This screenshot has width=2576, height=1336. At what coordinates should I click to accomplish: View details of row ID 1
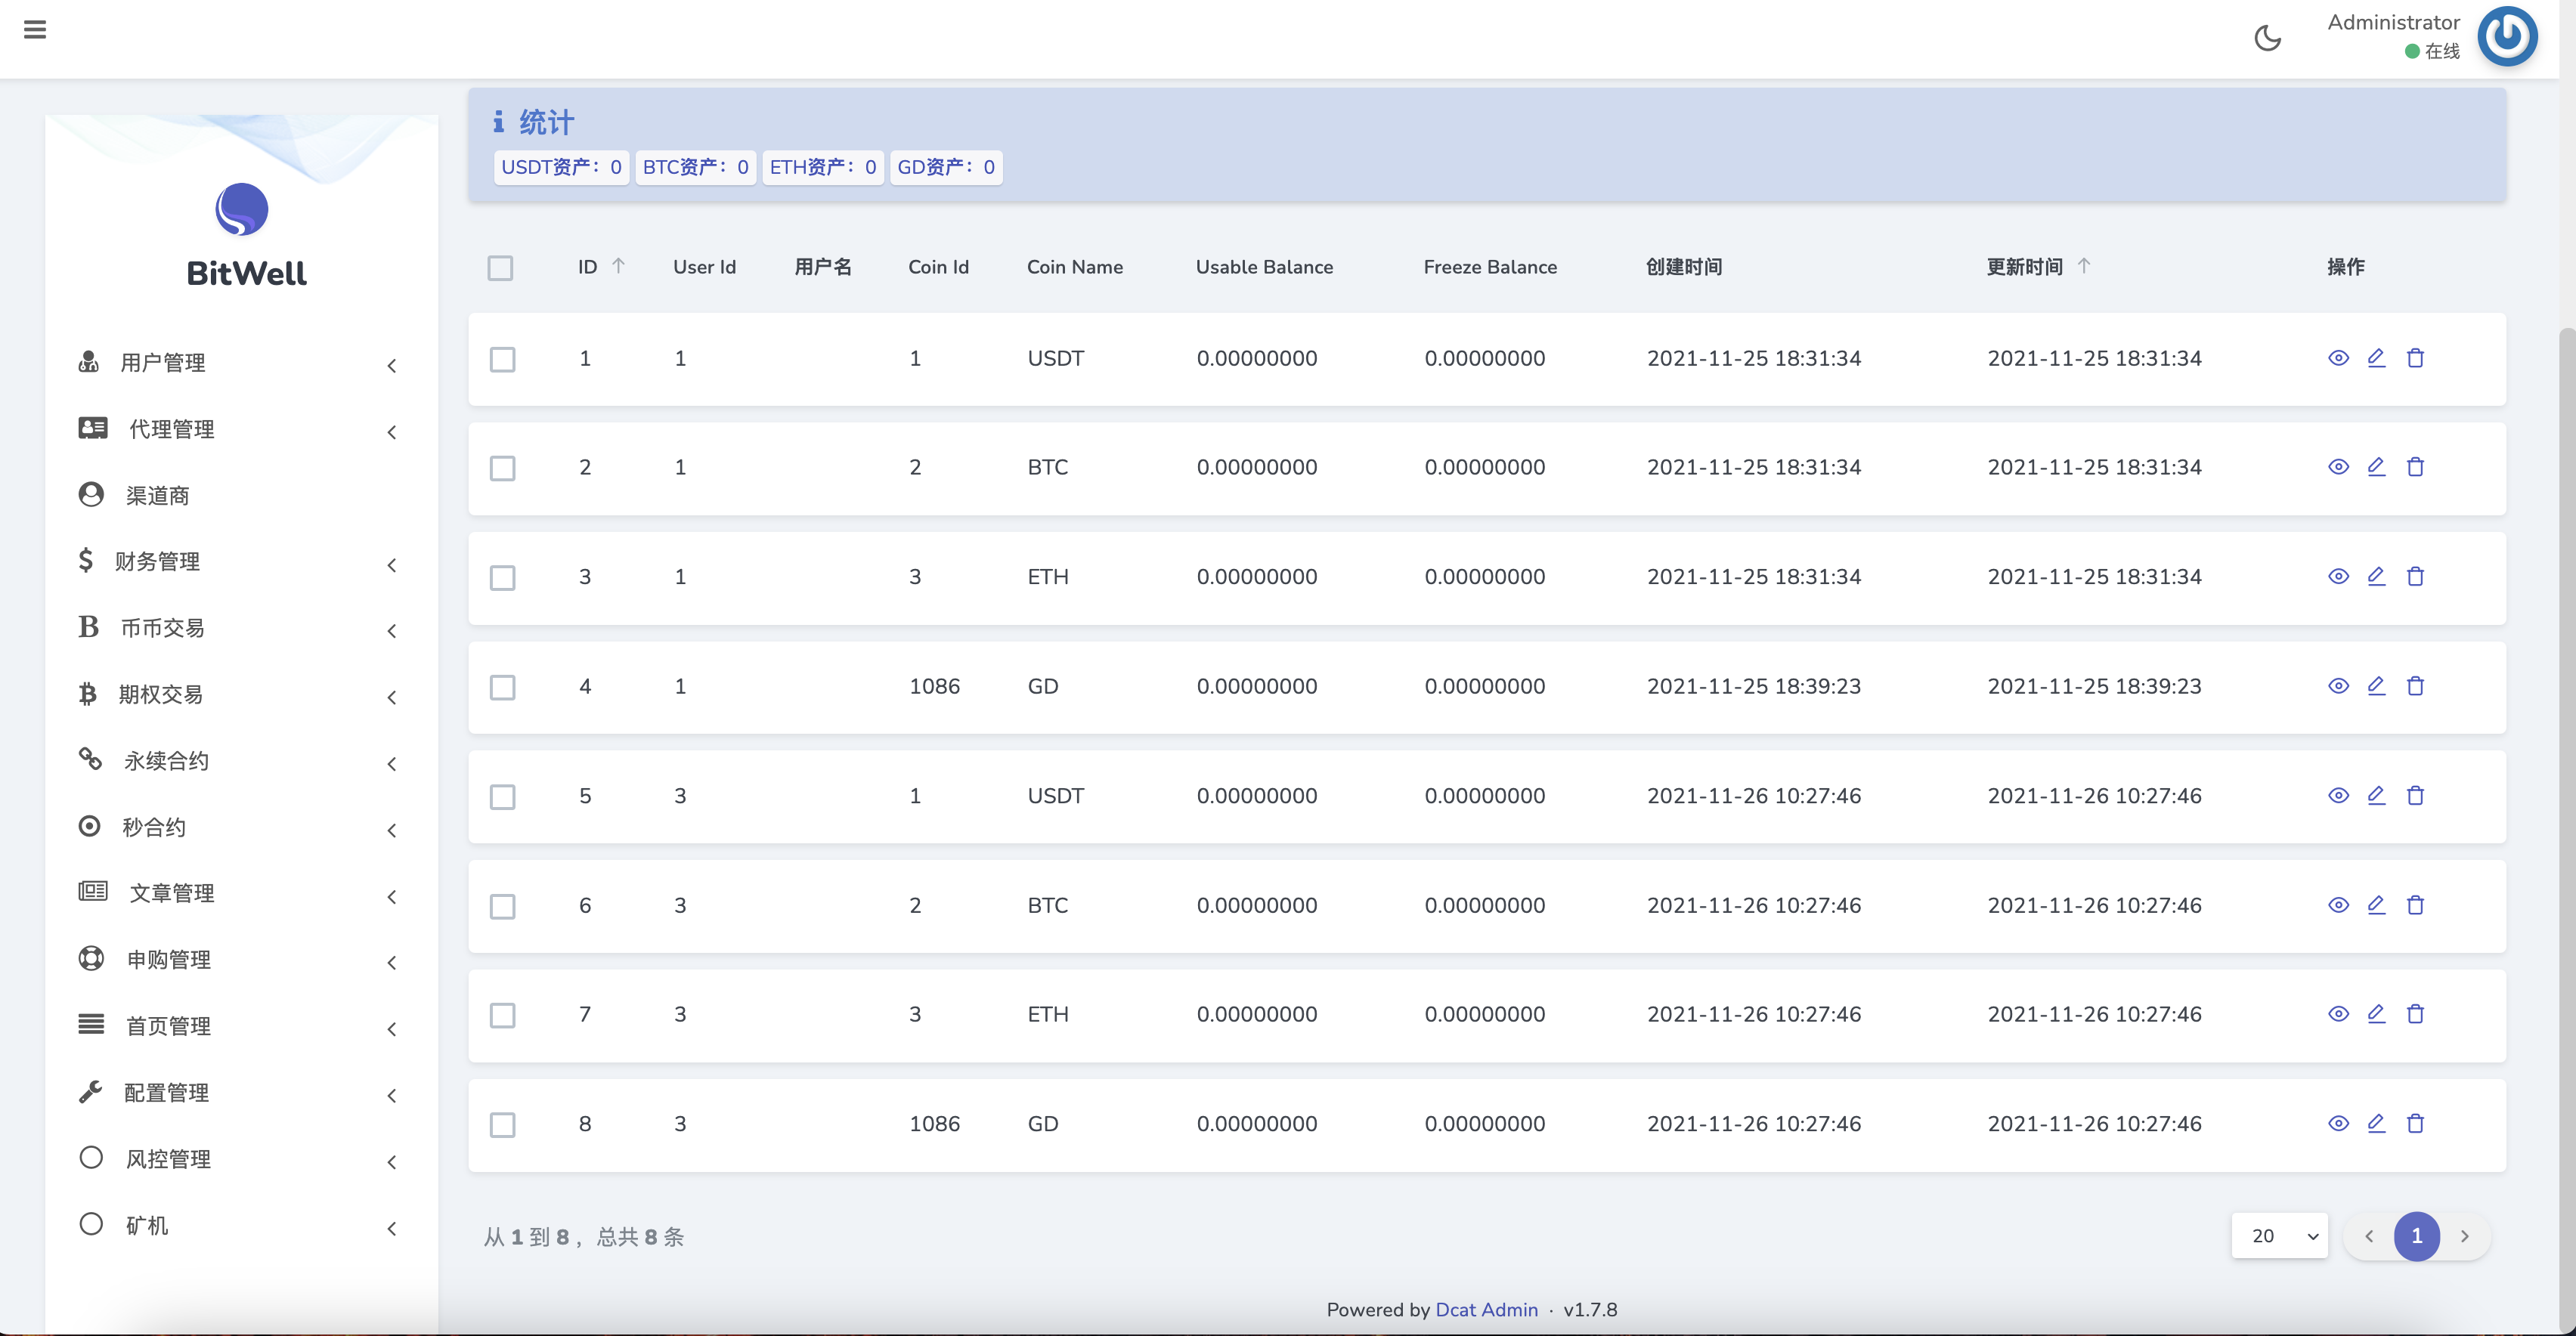tap(2338, 358)
